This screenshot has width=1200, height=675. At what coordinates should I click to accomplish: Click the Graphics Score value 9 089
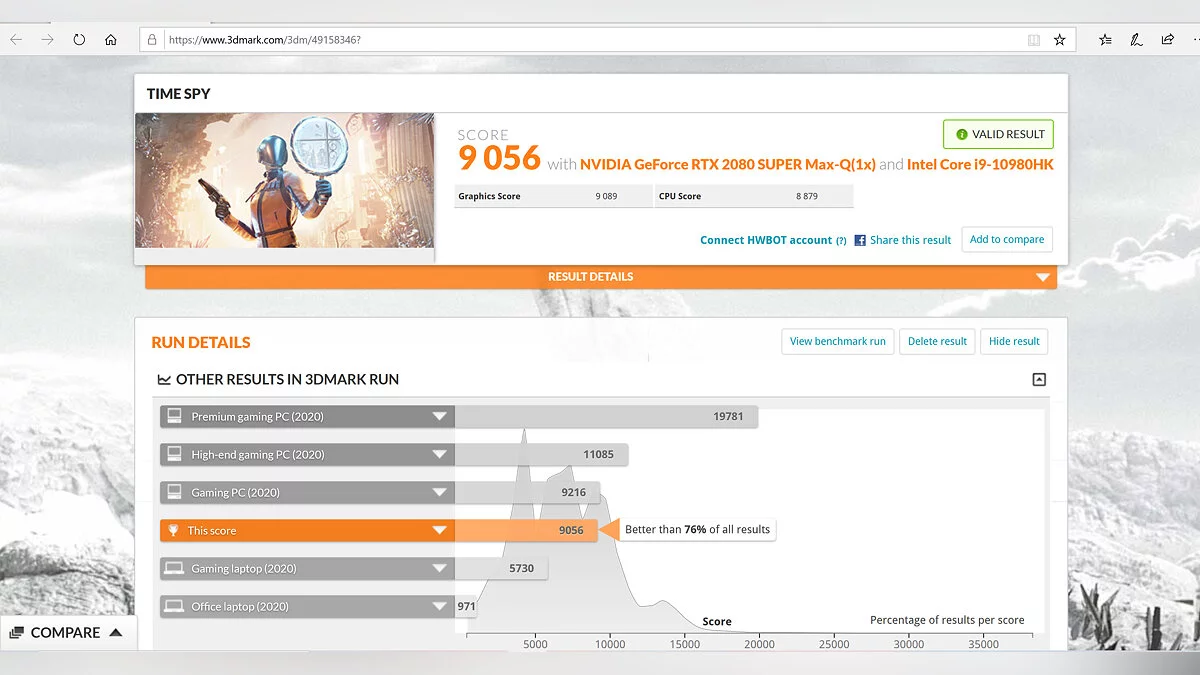pyautogui.click(x=607, y=196)
